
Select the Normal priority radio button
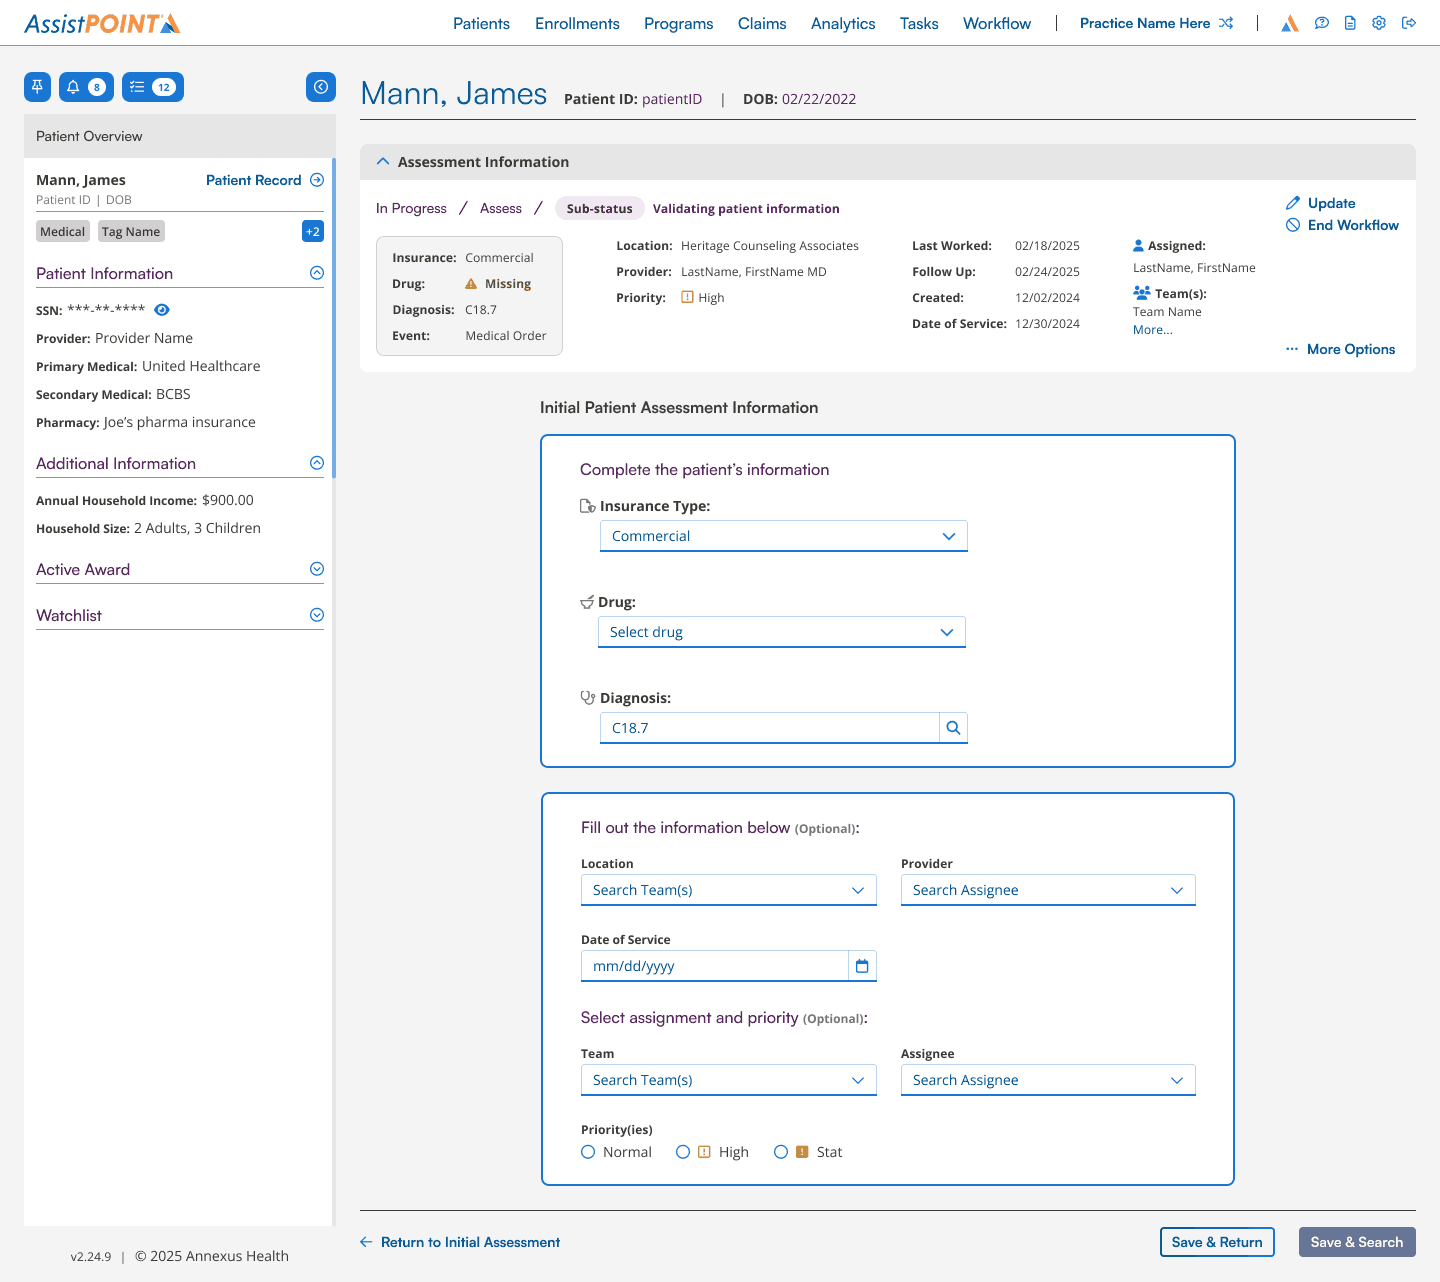(x=588, y=1152)
